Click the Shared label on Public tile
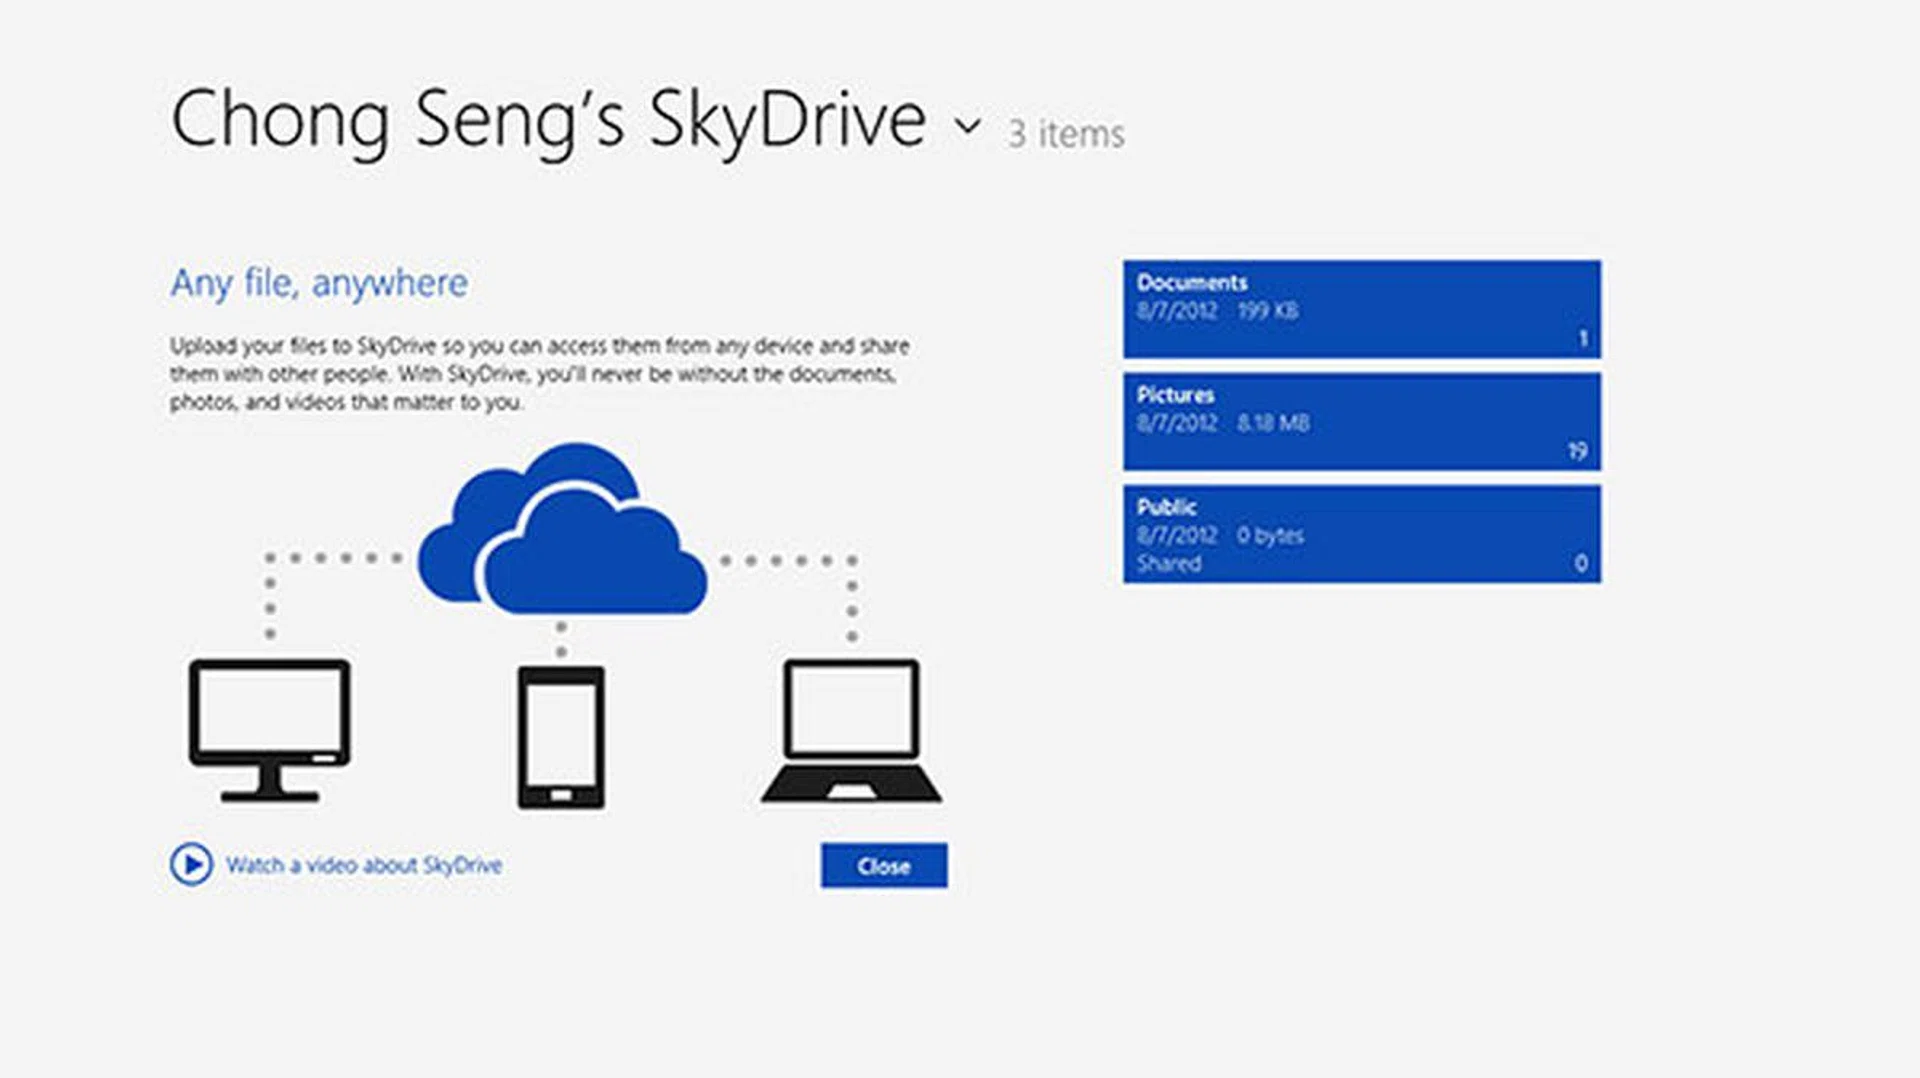1920x1078 pixels. click(1169, 564)
